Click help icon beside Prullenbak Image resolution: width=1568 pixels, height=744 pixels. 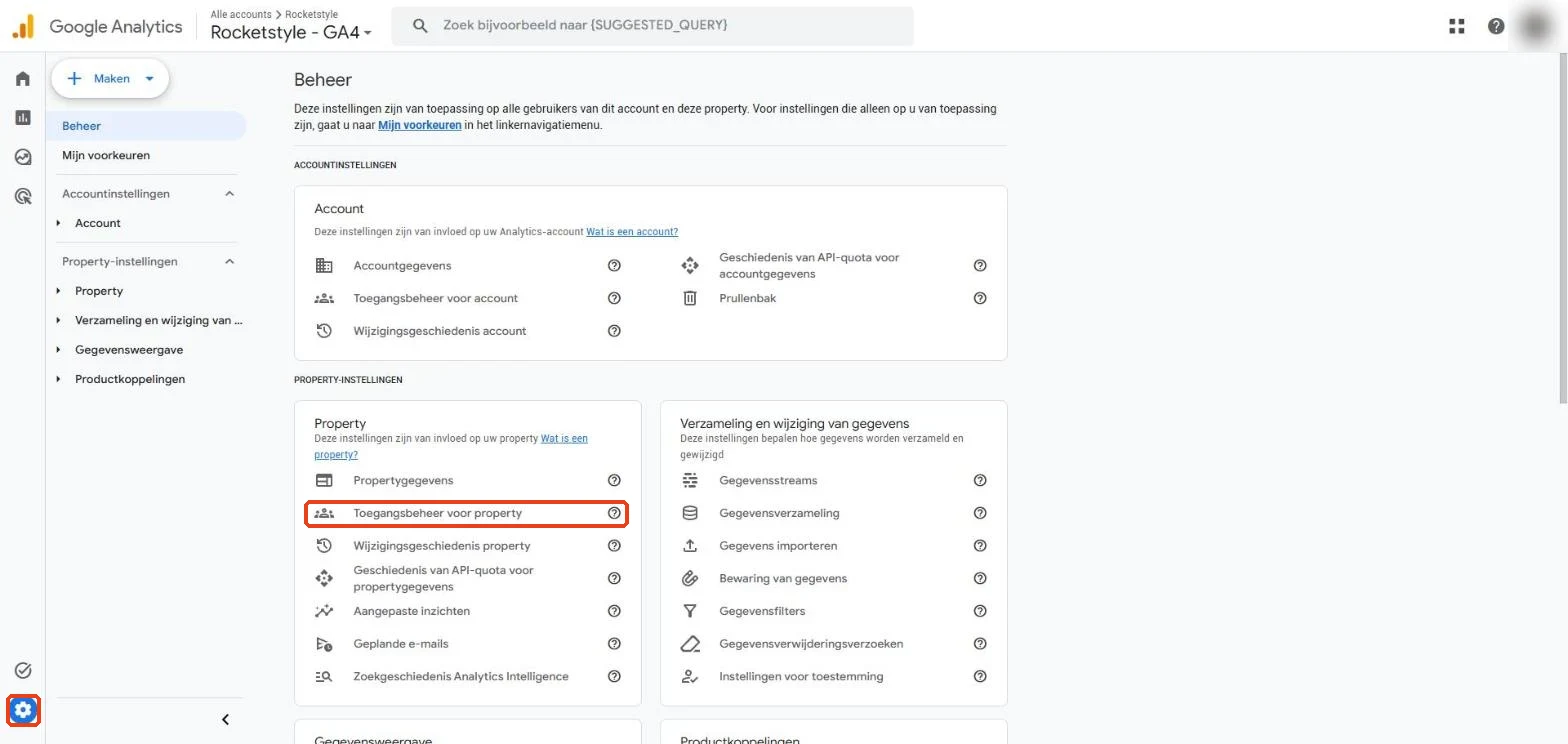pyautogui.click(x=980, y=298)
